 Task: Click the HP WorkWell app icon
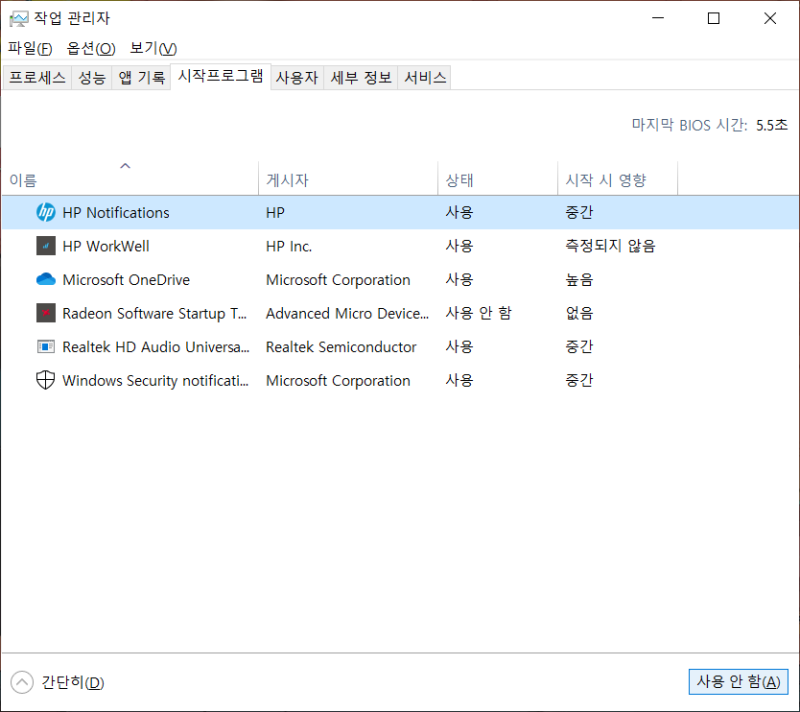tap(45, 246)
